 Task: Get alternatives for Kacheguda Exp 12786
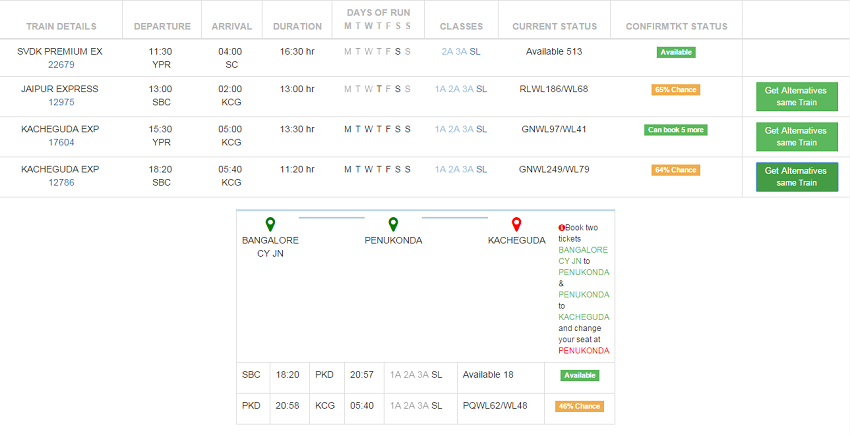796,176
